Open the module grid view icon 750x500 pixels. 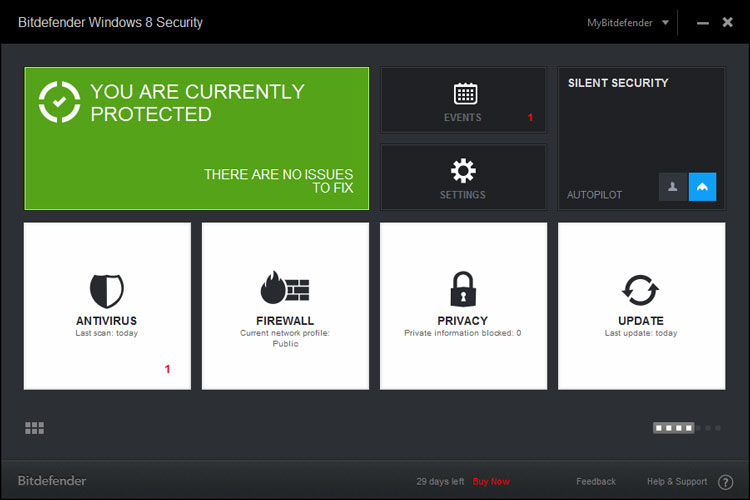[34, 428]
